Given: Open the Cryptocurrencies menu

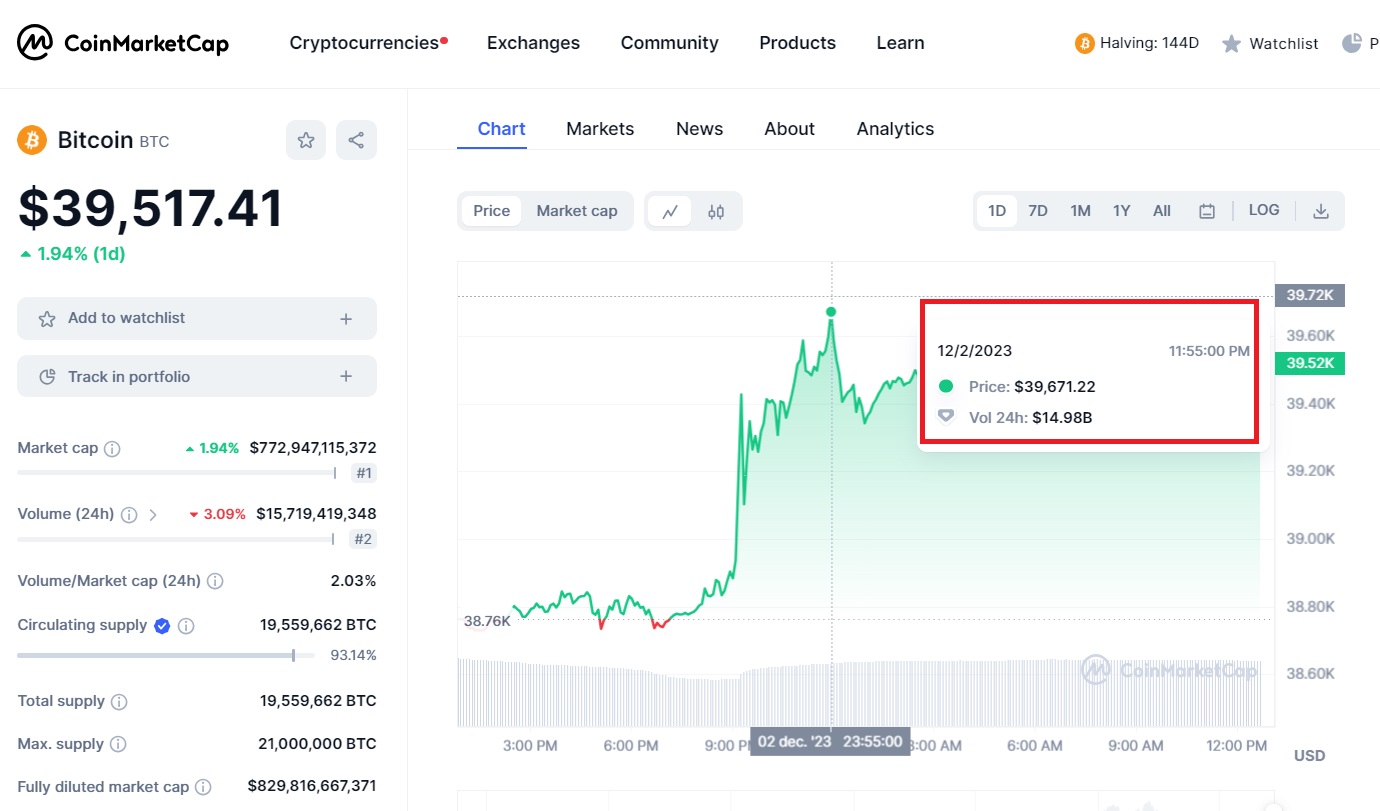Looking at the screenshot, I should [364, 43].
